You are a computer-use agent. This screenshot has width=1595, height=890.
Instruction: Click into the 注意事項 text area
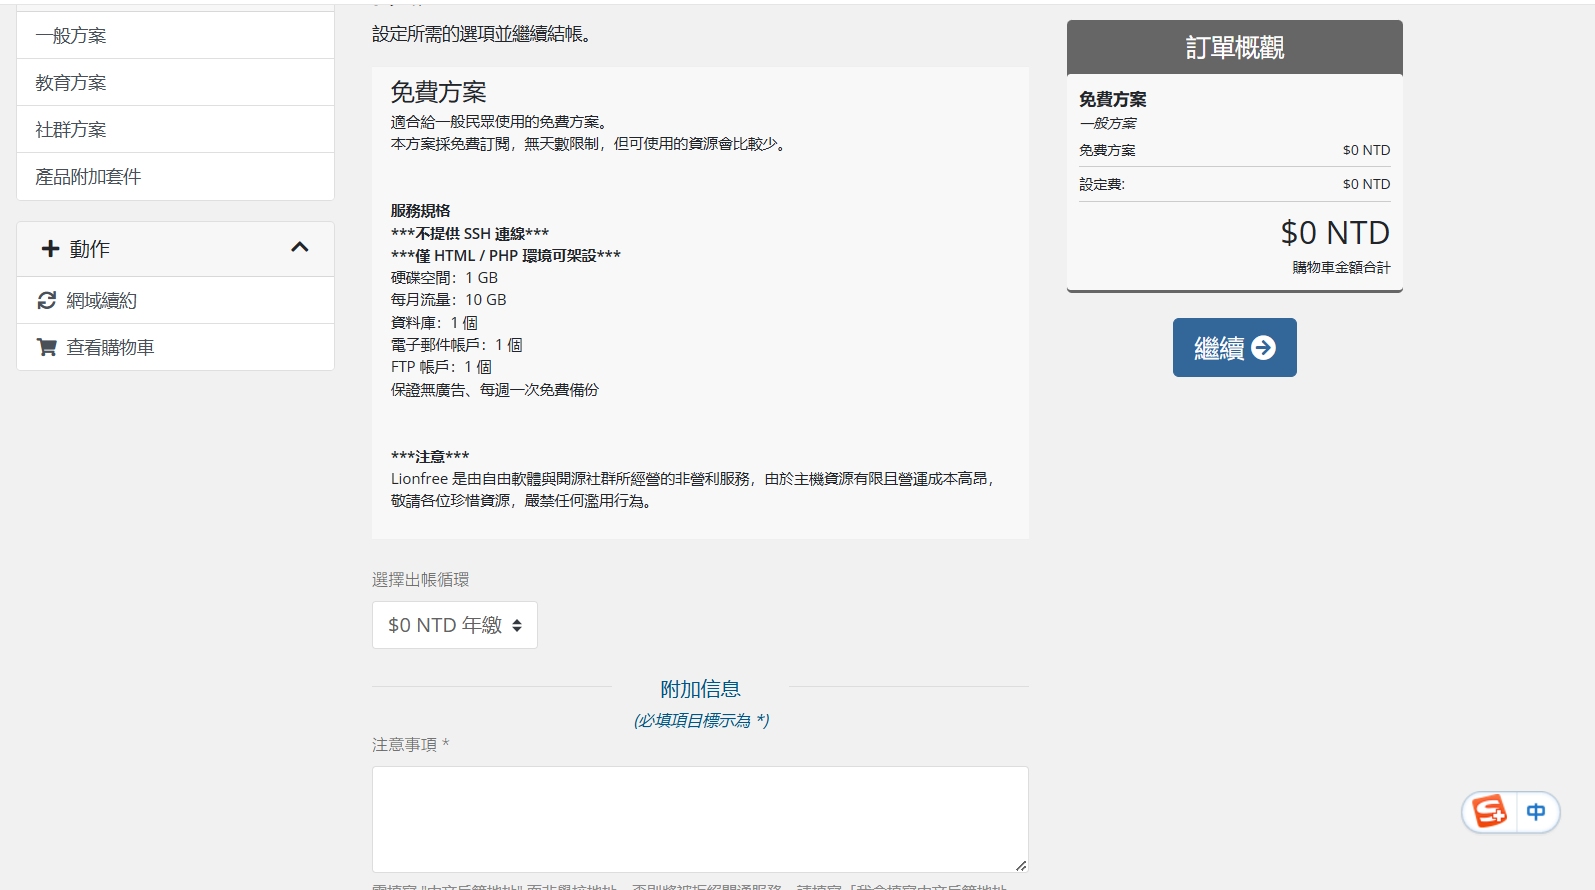point(700,819)
